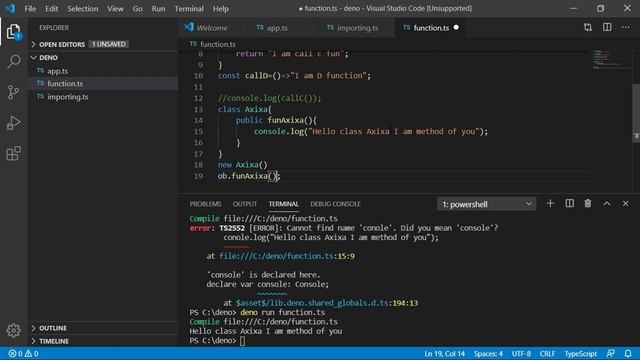The image size is (640, 360).
Task: Switch to the Output panel tab
Action: pos(245,204)
